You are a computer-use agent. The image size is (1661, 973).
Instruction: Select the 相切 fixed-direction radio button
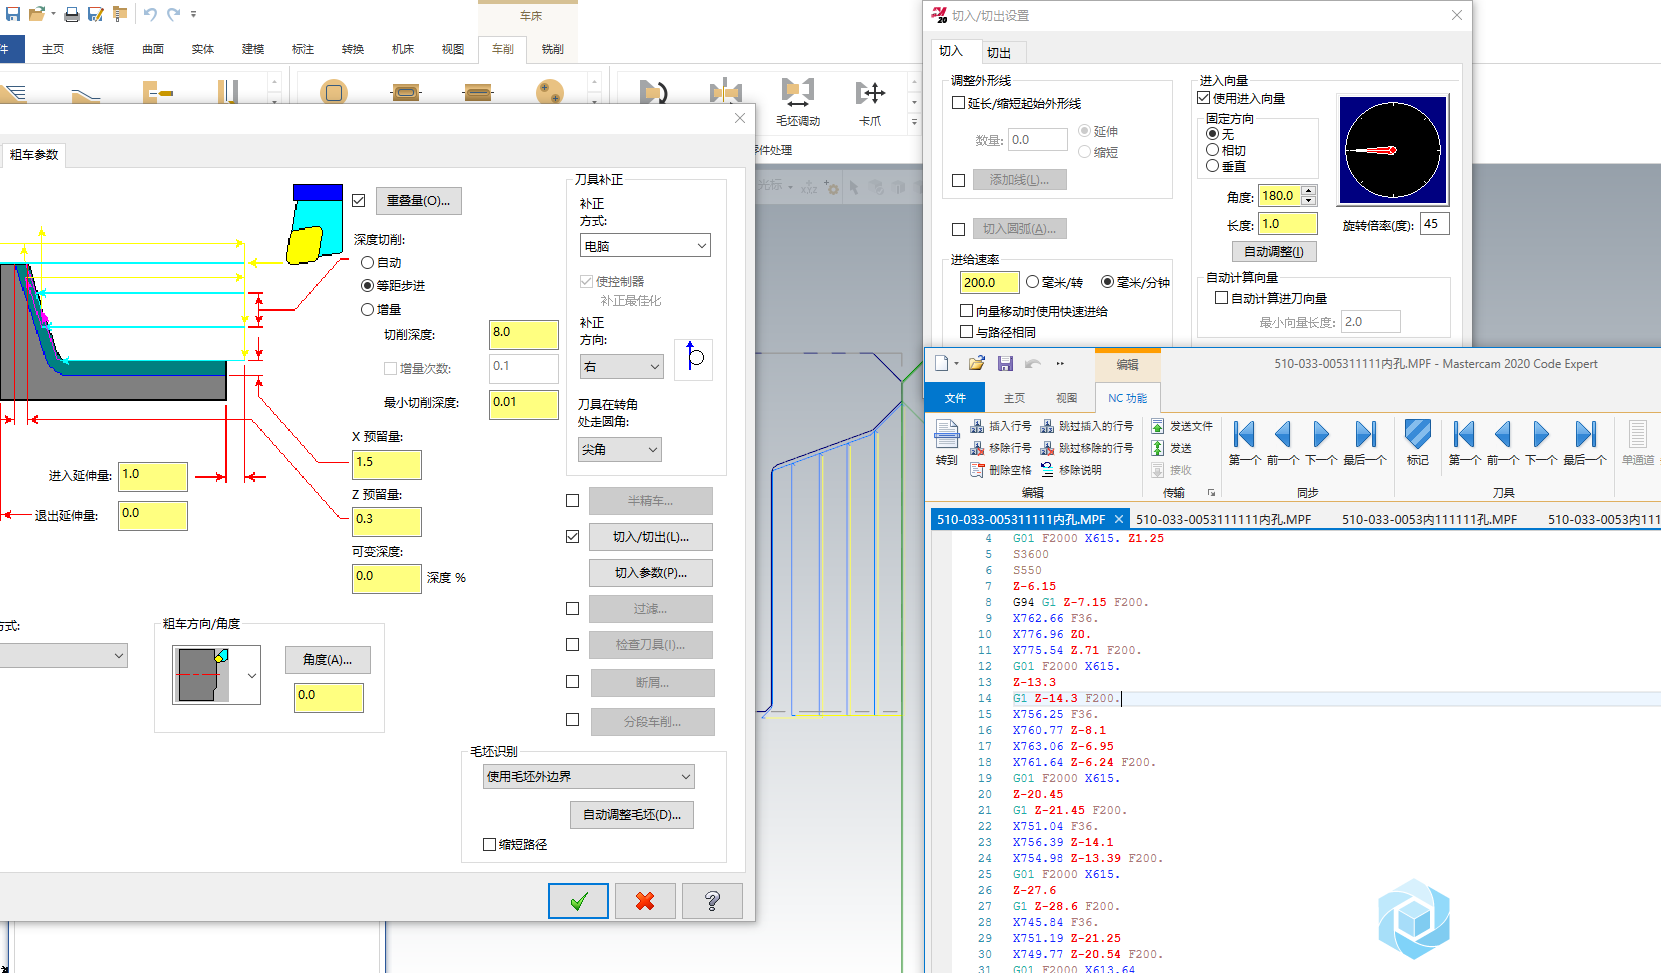coord(1213,150)
